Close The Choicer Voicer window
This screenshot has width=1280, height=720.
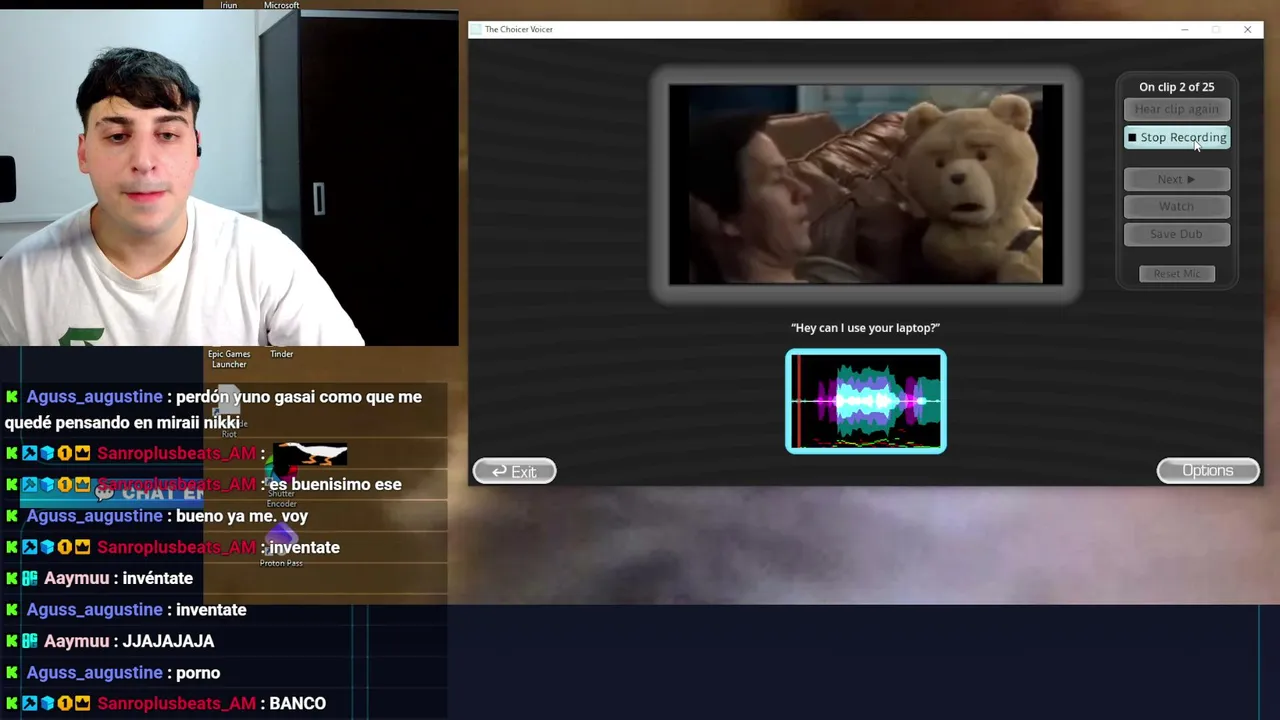(1247, 29)
